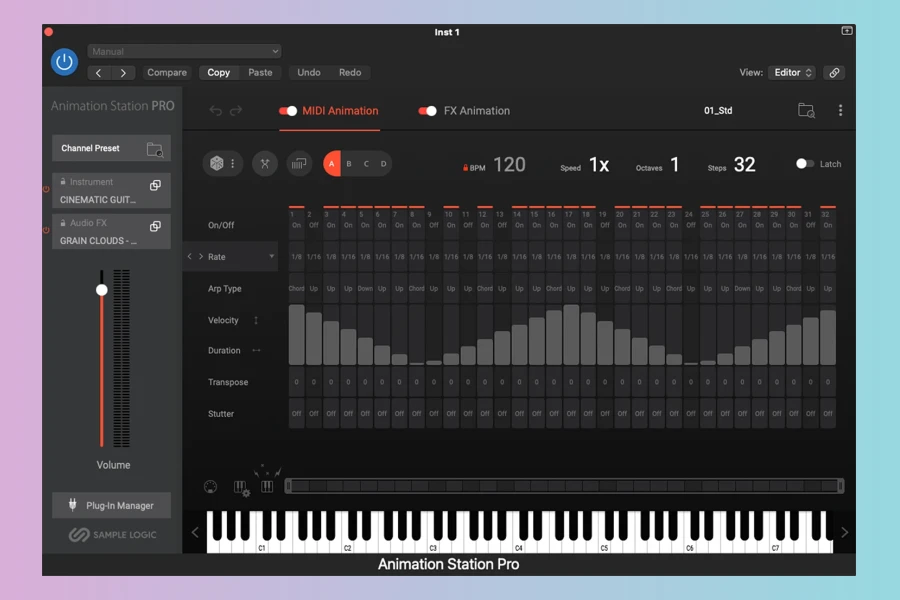Click the Redo button in header
900x600 pixels.
(350, 73)
